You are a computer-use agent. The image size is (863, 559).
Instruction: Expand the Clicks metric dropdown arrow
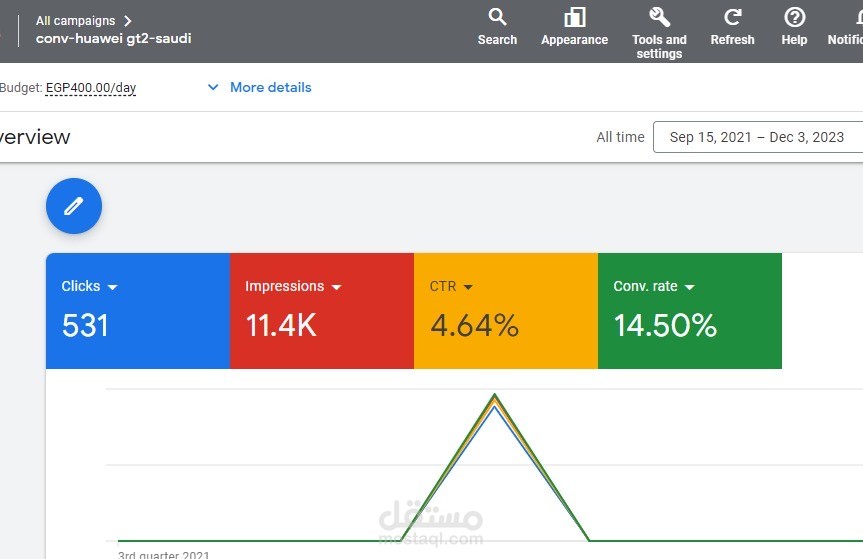click(x=112, y=287)
